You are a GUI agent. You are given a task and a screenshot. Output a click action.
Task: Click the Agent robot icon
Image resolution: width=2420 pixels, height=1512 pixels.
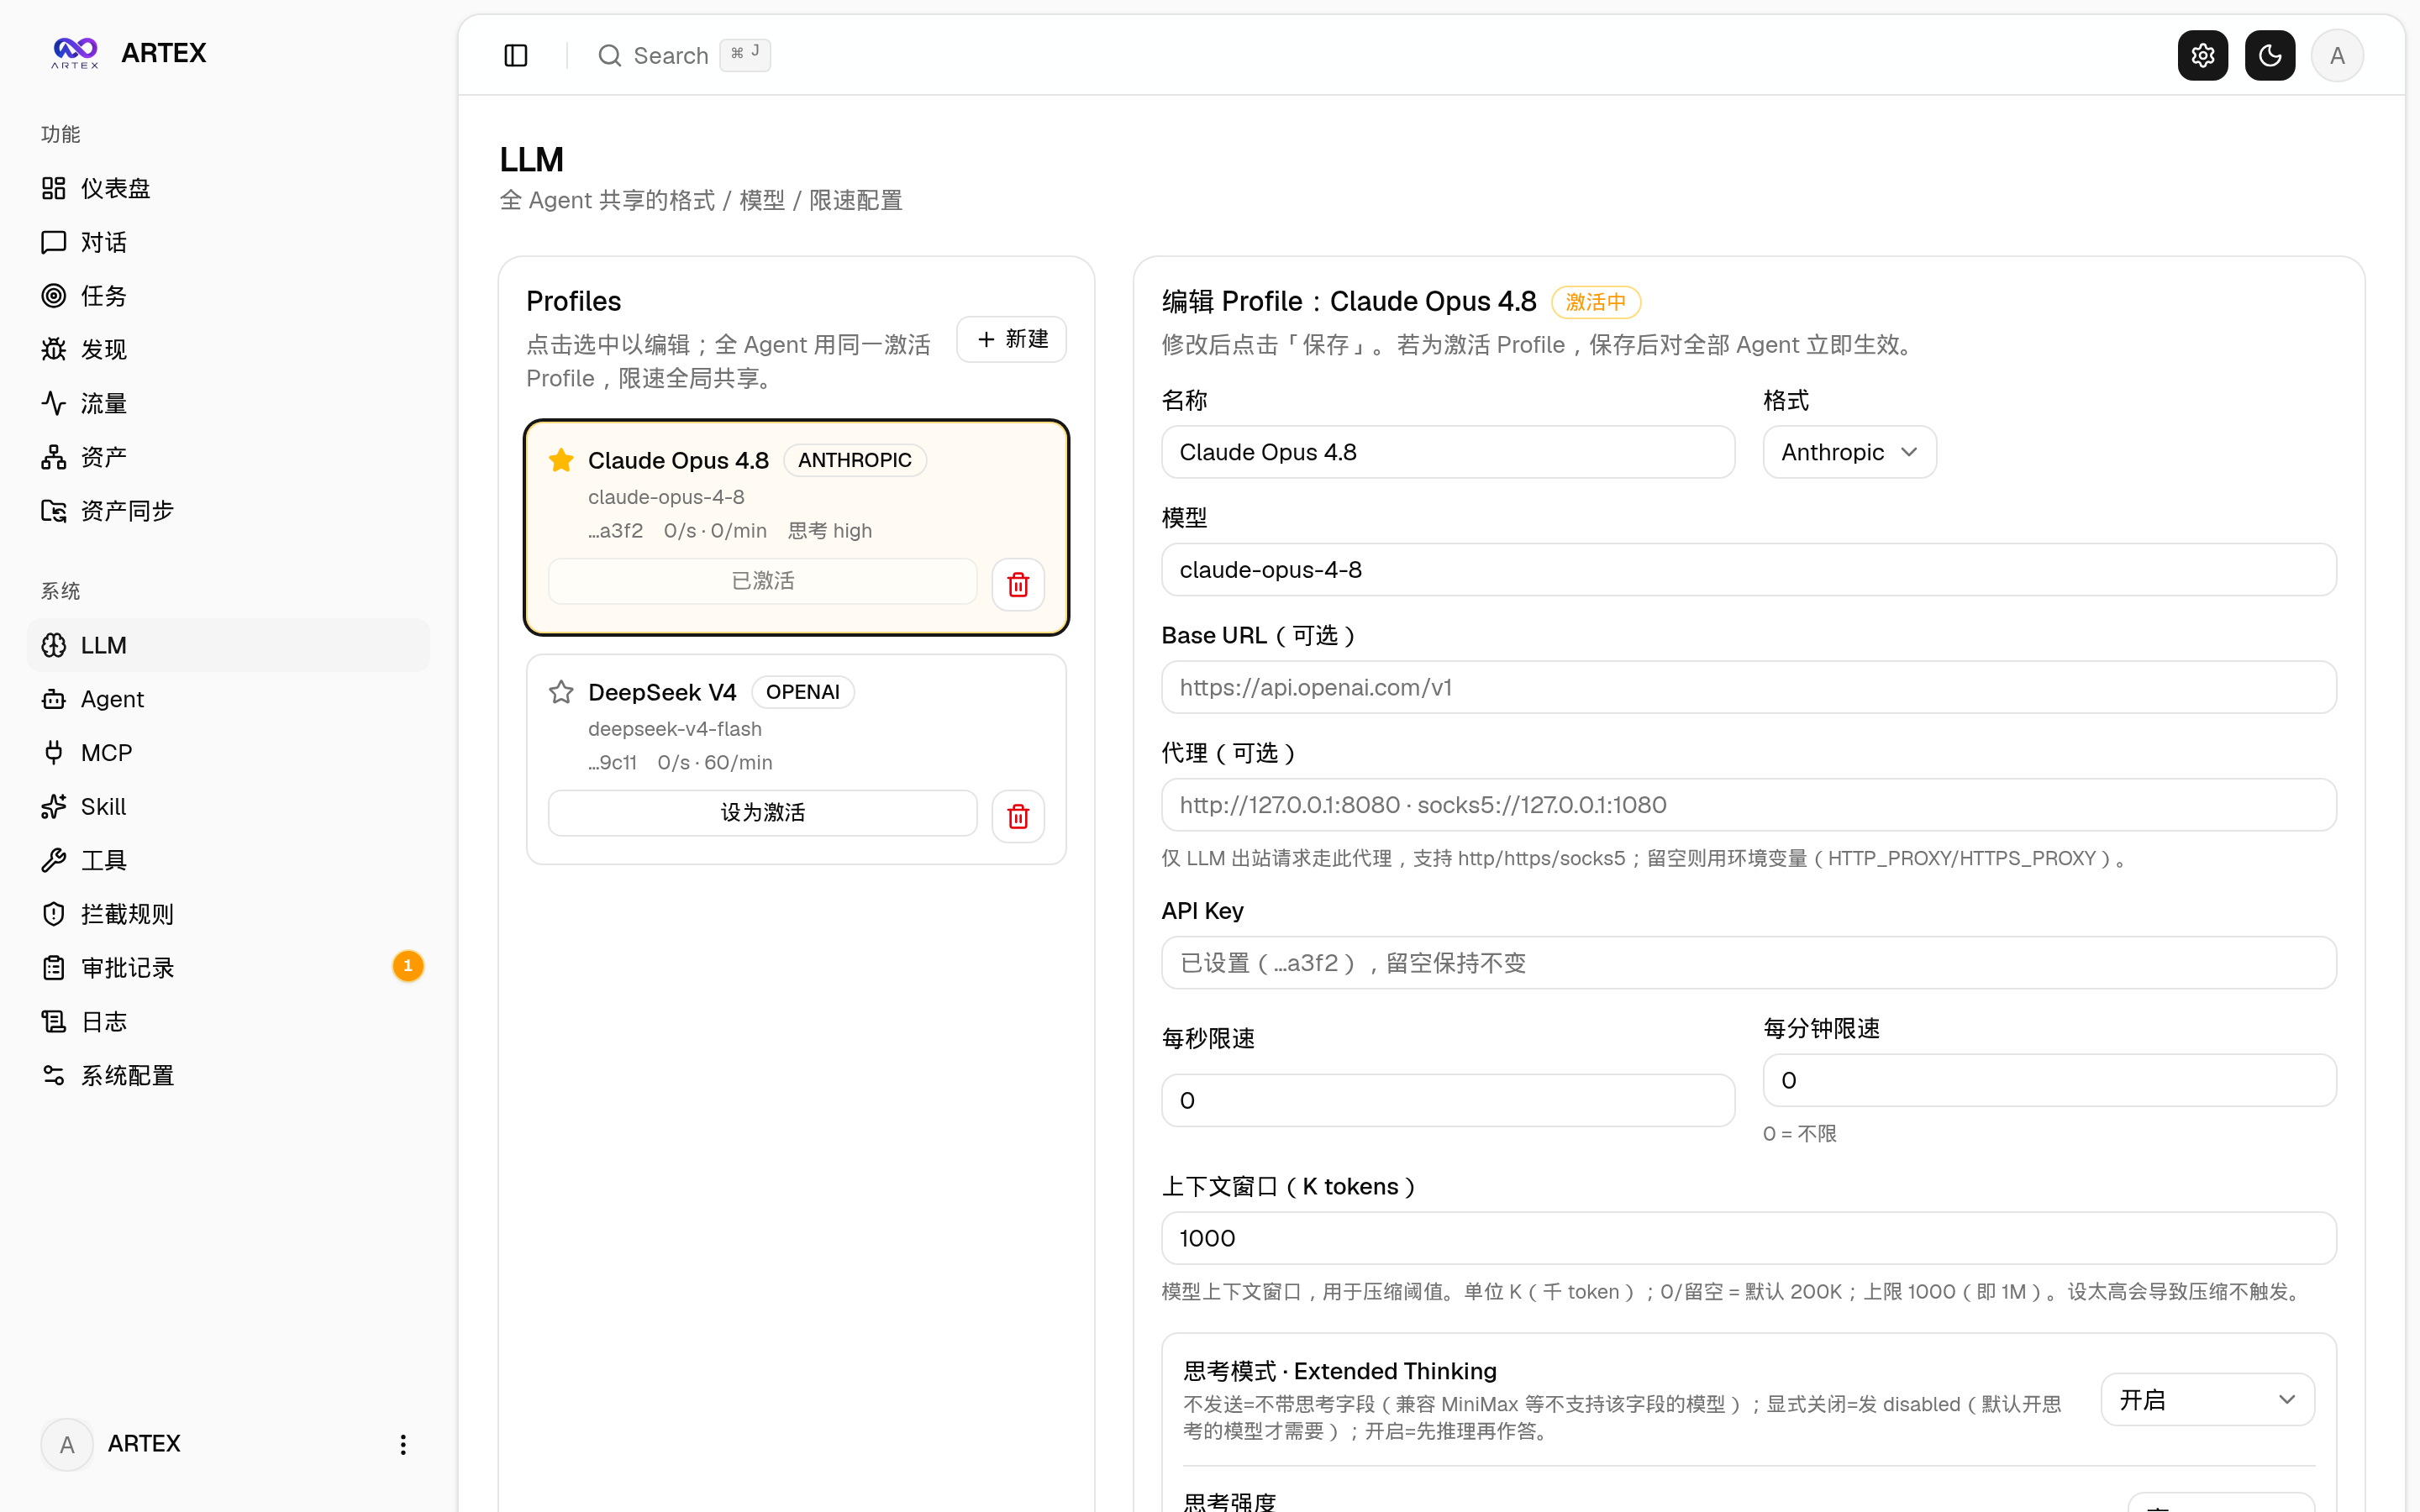click(54, 699)
